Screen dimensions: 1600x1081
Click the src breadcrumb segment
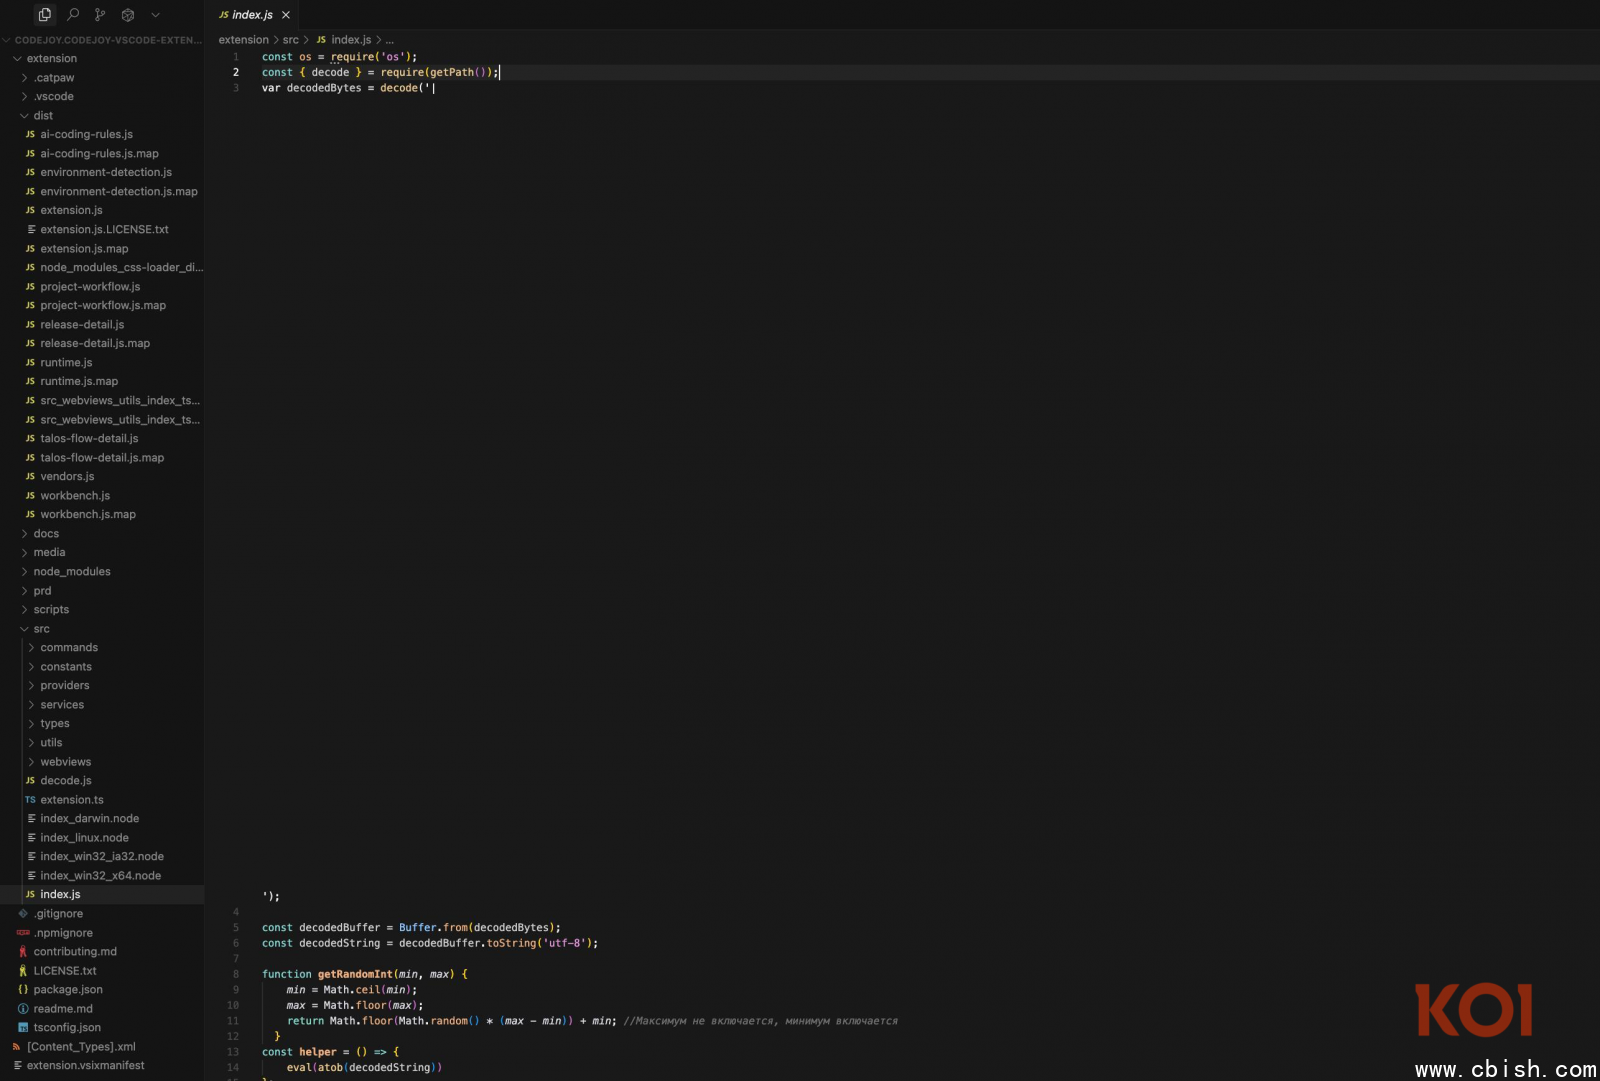tap(290, 40)
